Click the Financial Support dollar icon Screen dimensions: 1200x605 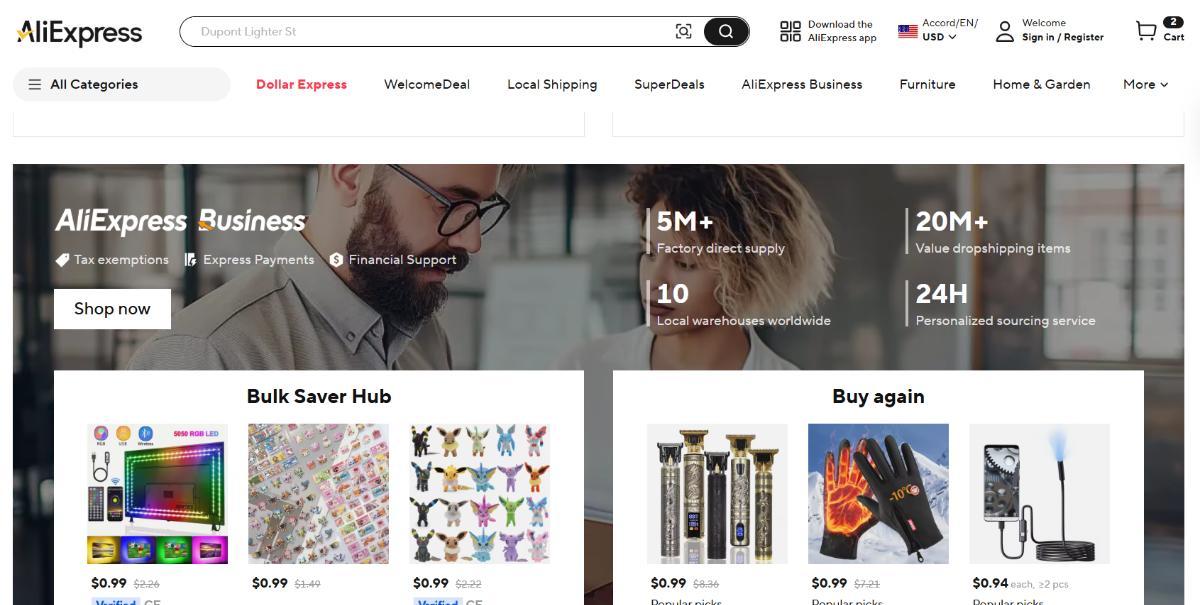coord(336,260)
